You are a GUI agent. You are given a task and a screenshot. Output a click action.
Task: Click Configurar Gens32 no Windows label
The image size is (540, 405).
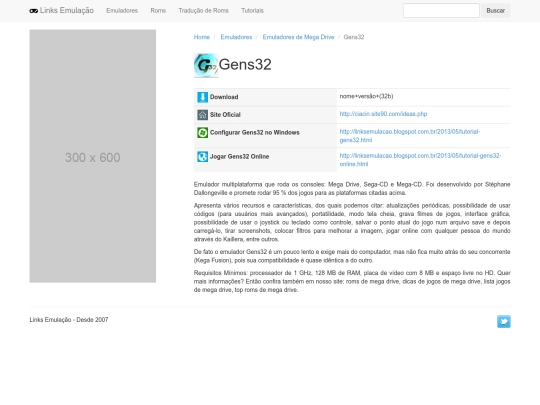[255, 133]
